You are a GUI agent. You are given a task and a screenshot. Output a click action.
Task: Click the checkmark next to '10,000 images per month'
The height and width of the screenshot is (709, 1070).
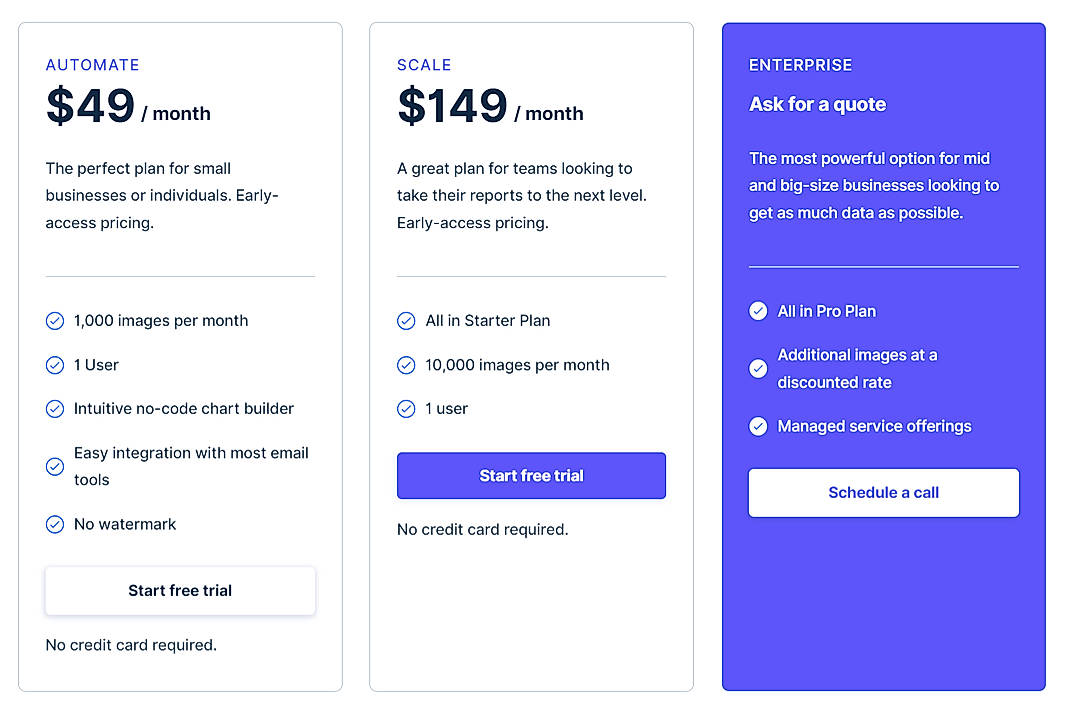pos(407,365)
